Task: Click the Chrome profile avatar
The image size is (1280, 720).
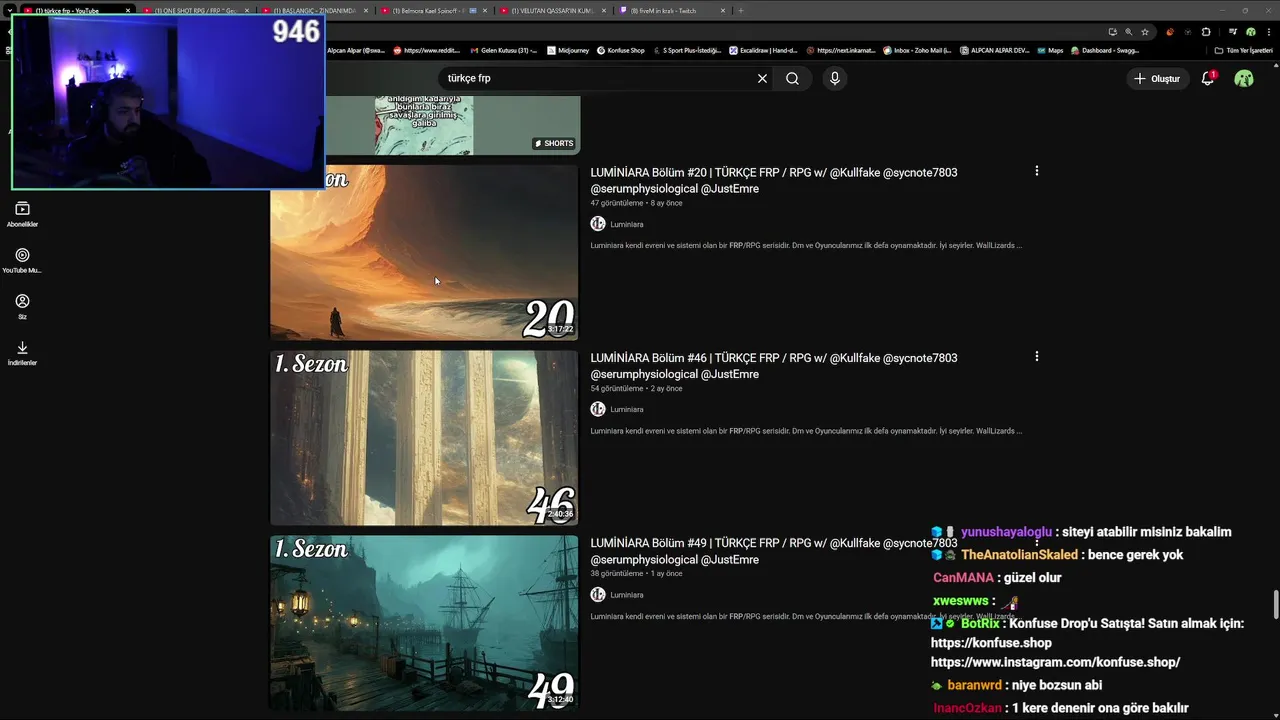Action: (x=1250, y=32)
